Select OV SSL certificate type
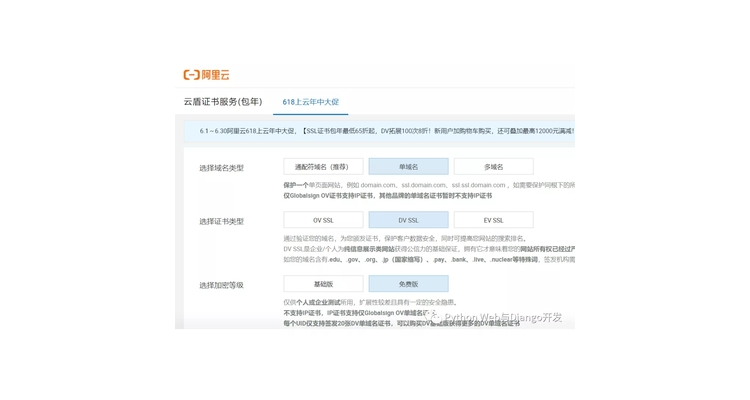This screenshot has height=400, width=750. 323,220
